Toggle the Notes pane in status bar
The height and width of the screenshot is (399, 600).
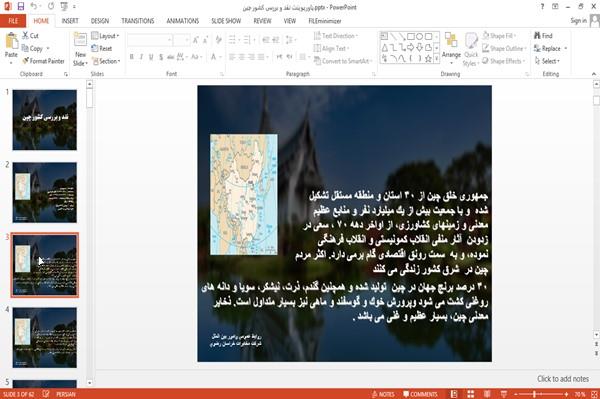(x=383, y=394)
